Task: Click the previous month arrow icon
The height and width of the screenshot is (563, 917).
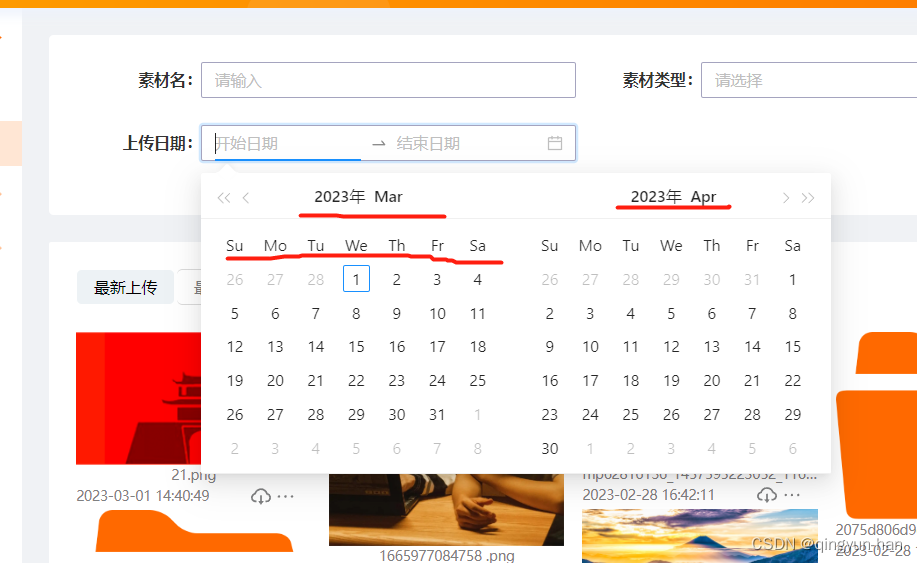Action: [x=246, y=198]
